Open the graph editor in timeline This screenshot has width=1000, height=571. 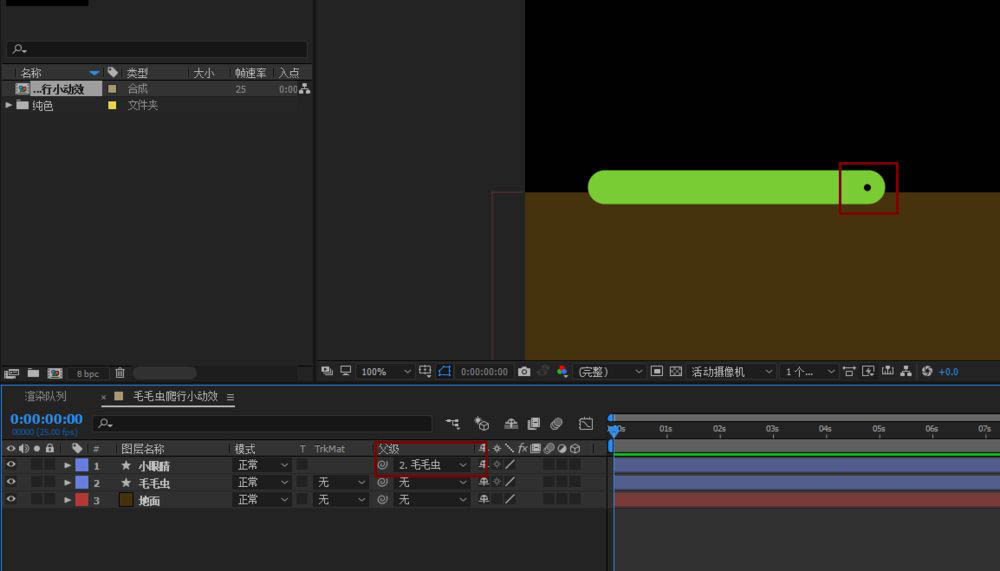[x=586, y=424]
